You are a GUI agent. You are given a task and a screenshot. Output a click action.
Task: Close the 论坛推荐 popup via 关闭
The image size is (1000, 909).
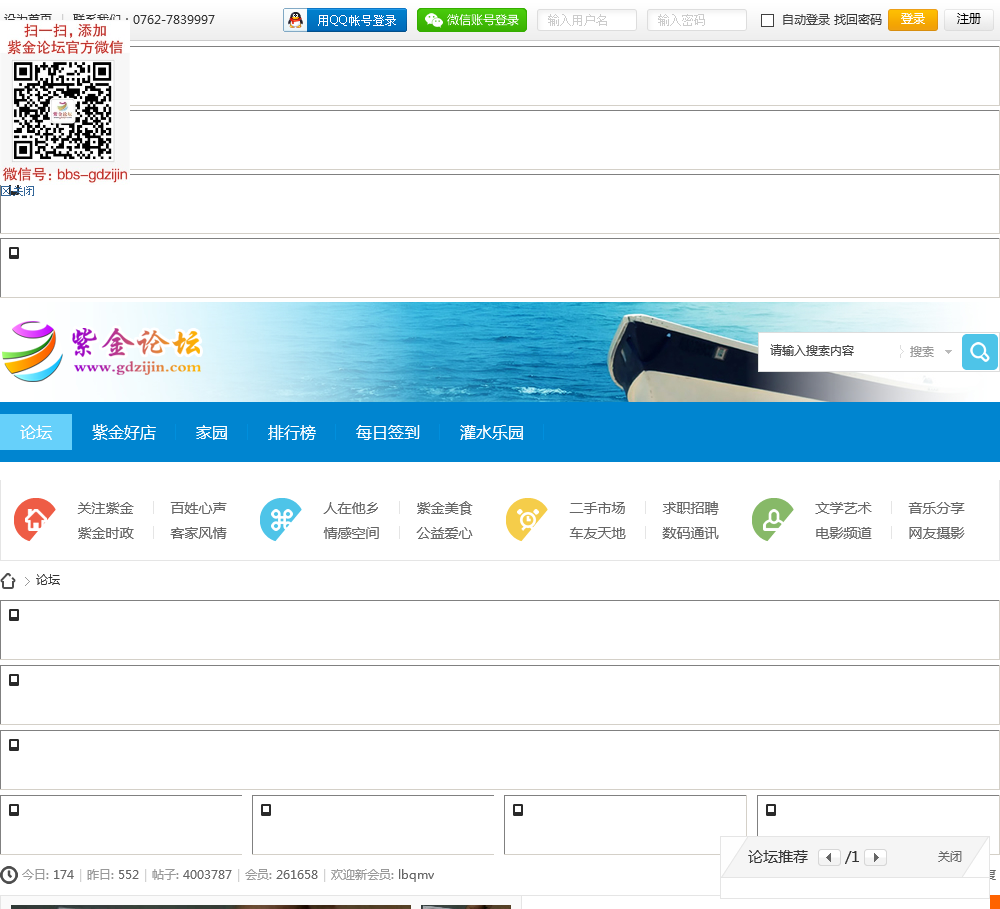(950, 857)
